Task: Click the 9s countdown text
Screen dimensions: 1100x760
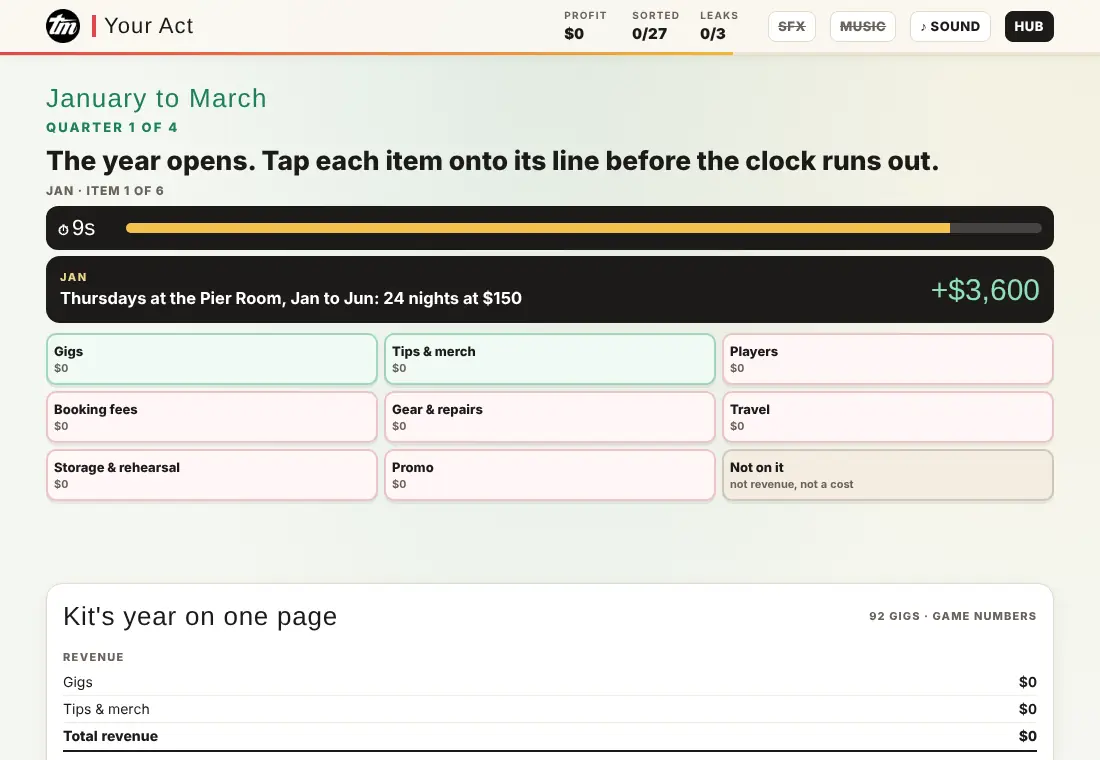Action: tap(83, 228)
